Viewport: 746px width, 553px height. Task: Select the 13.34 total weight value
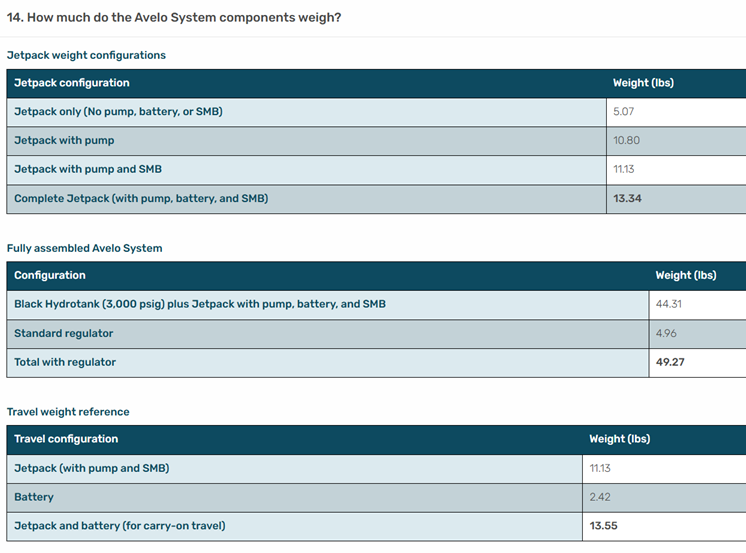coord(627,199)
